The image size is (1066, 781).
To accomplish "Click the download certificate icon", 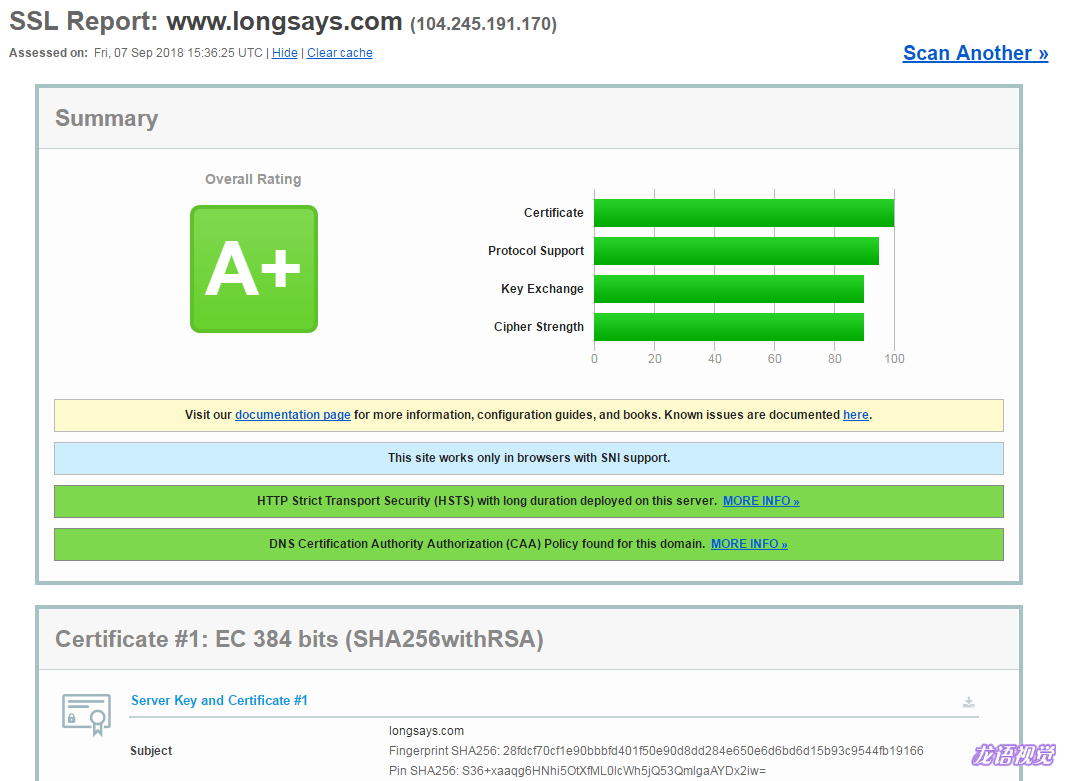I will tap(968, 702).
